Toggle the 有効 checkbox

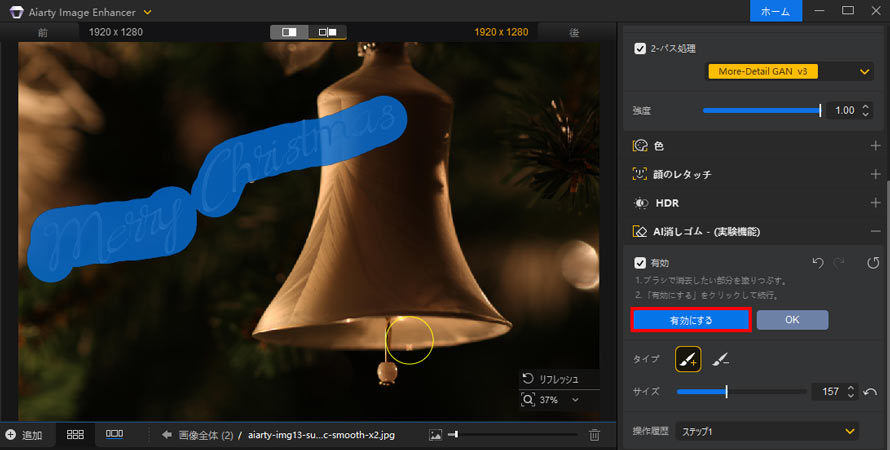coord(640,263)
